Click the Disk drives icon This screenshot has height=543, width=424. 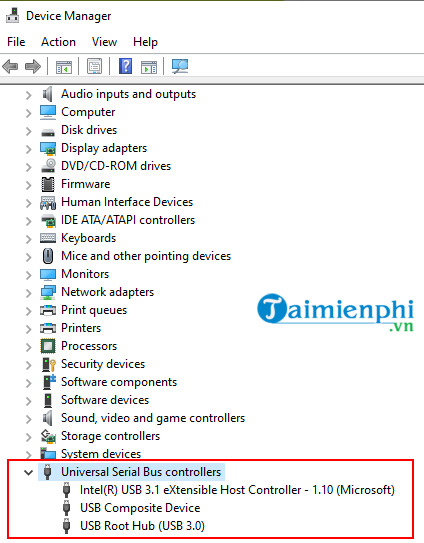48,132
